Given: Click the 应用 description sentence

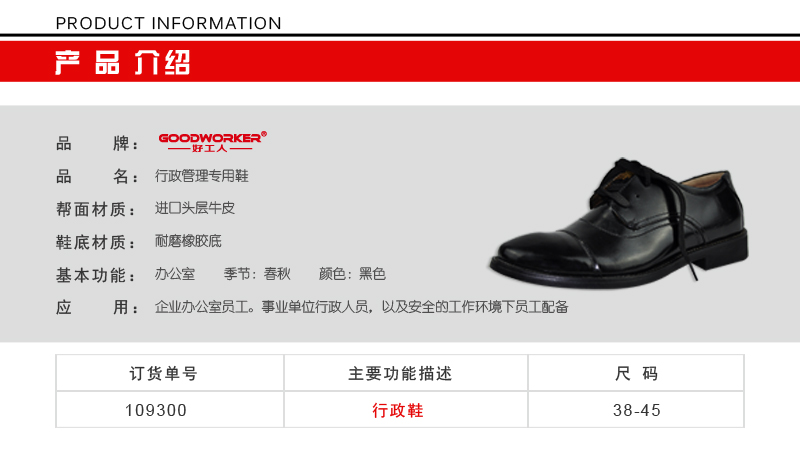Looking at the screenshot, I should click(x=362, y=307).
